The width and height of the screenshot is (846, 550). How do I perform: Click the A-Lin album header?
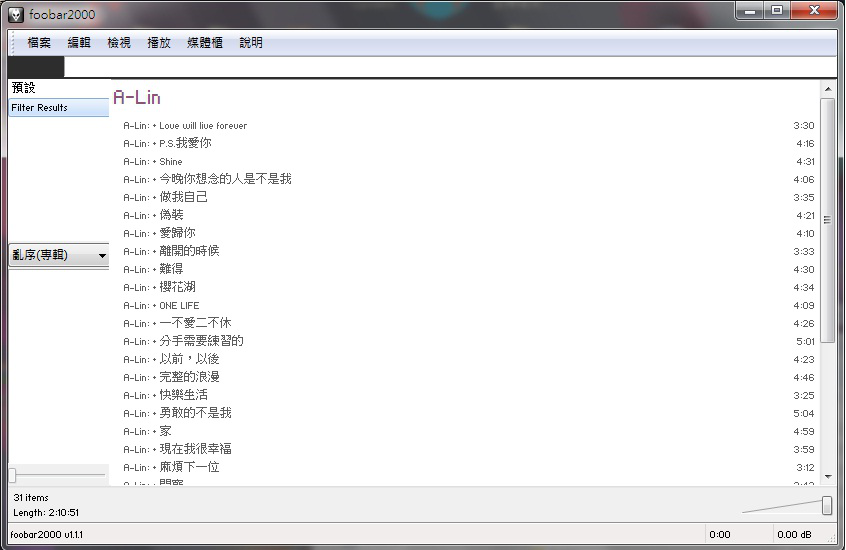137,97
